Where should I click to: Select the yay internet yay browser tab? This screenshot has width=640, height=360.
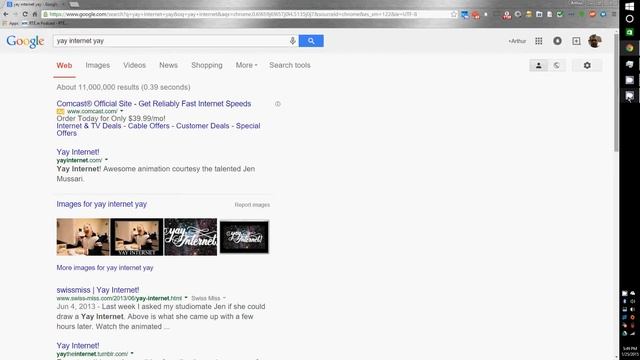click(35, 4)
